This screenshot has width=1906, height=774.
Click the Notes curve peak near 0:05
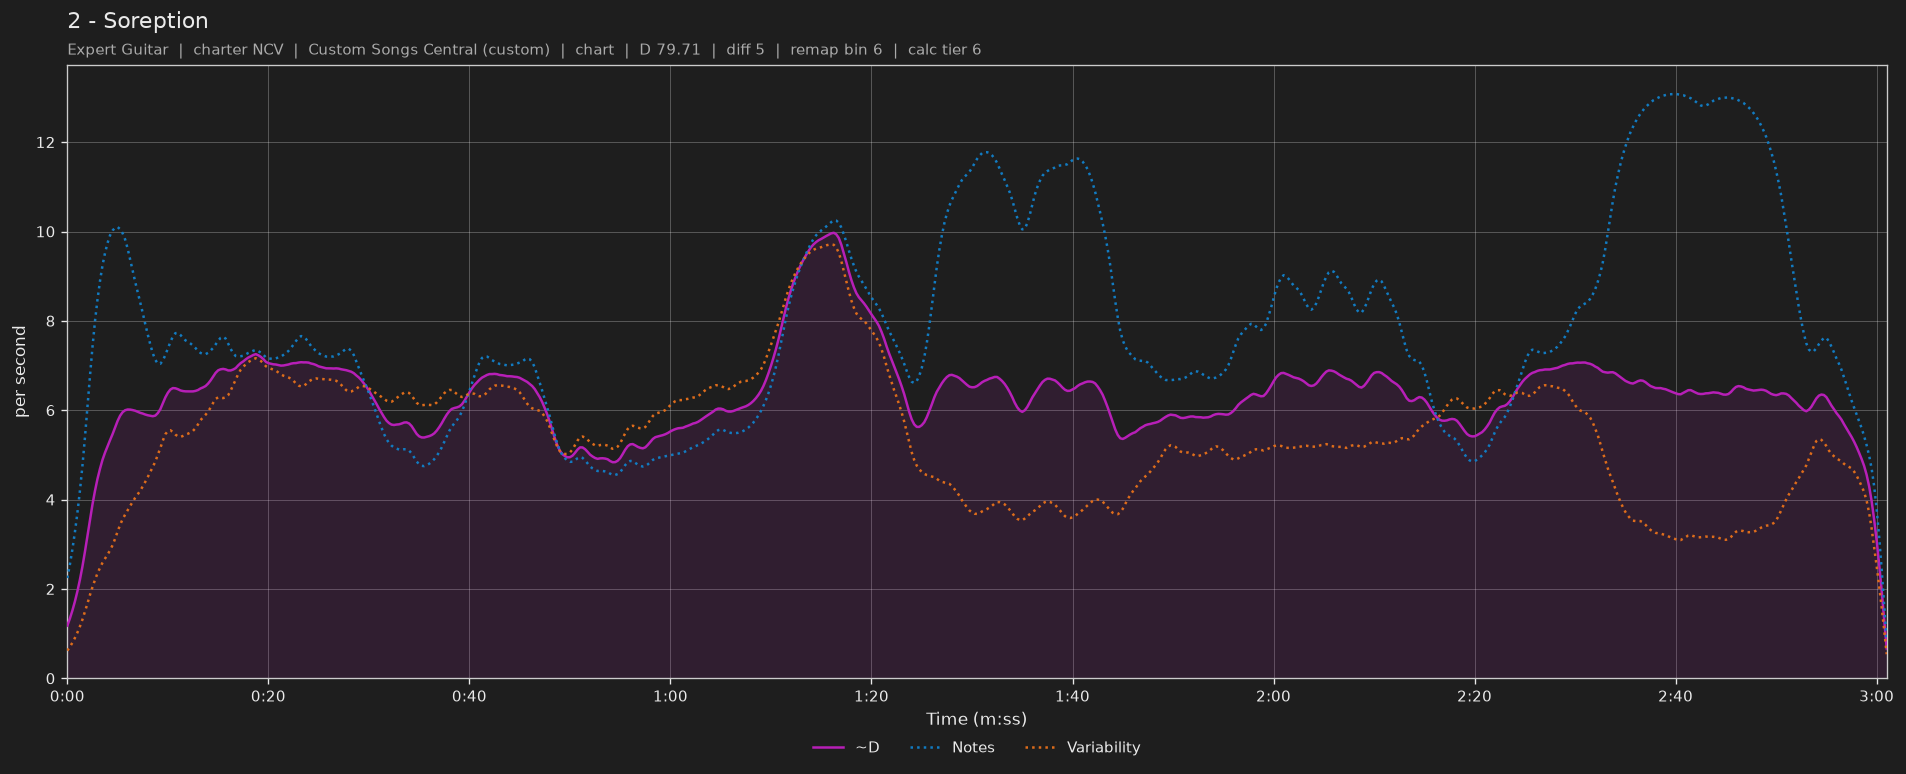118,228
